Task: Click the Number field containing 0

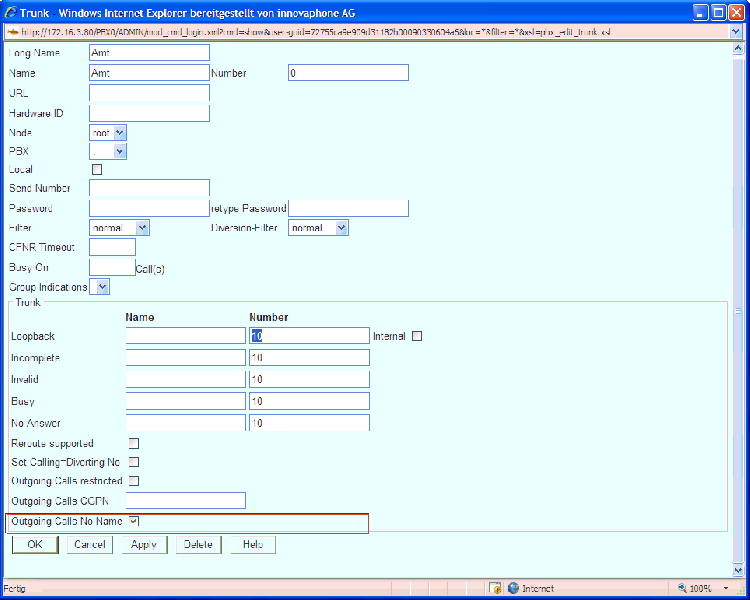Action: (x=348, y=73)
